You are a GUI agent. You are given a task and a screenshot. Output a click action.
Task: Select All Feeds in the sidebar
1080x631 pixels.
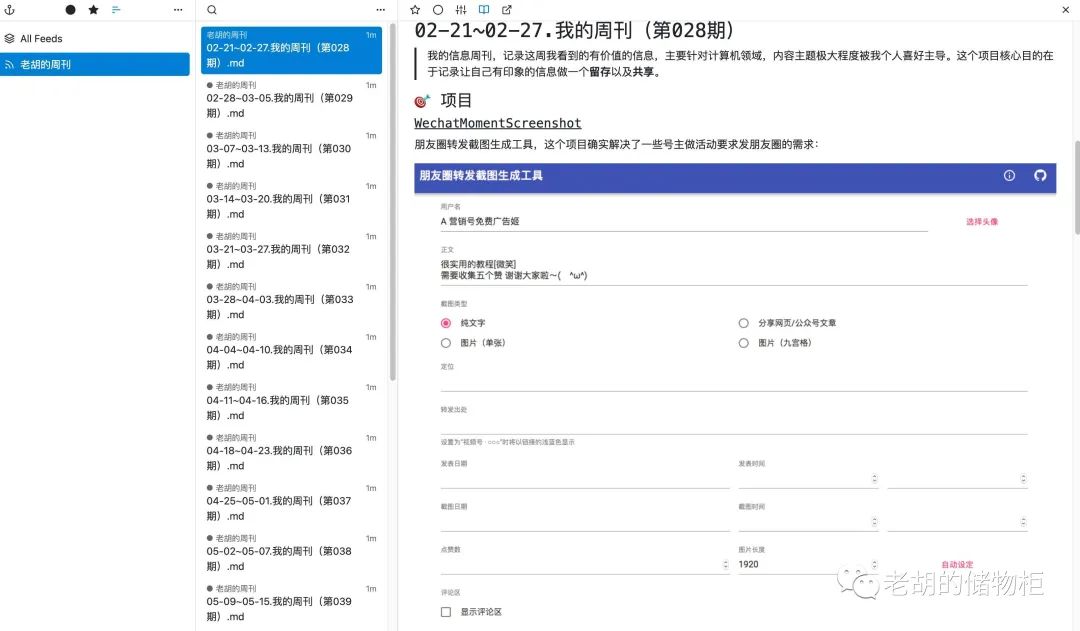95,39
